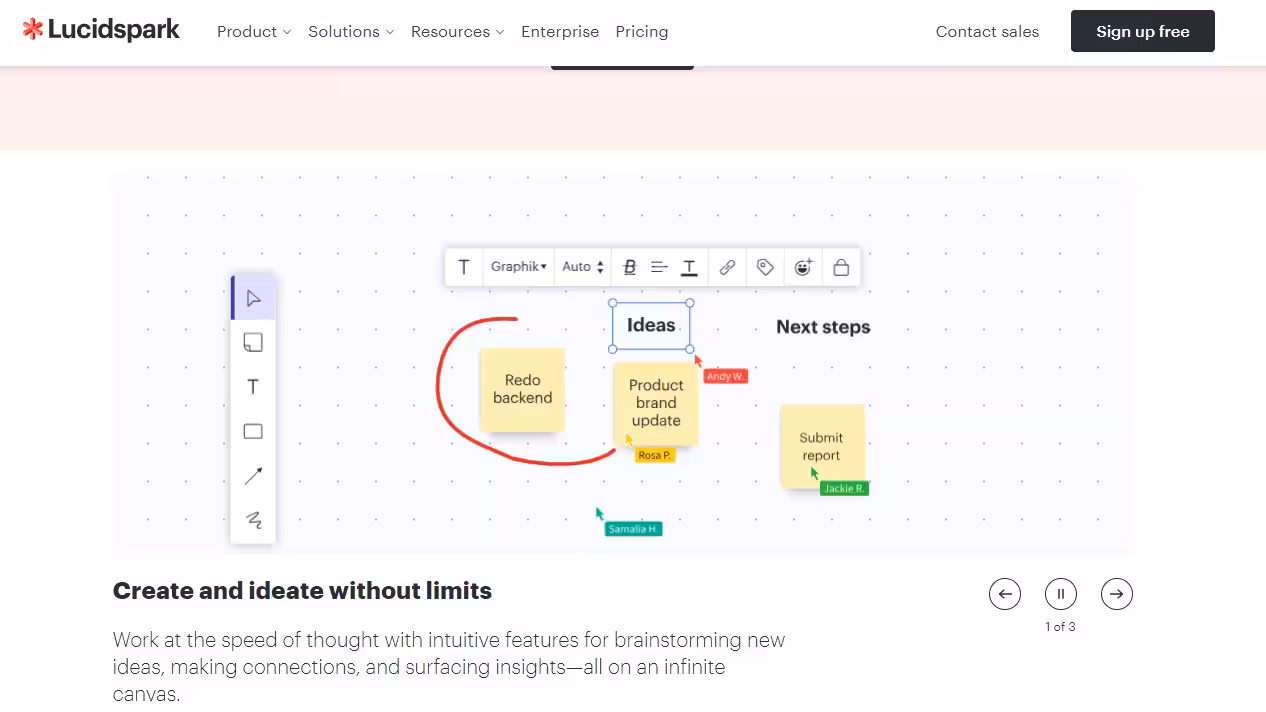Open the Graphik font dropdown
The image size is (1266, 712).
click(x=519, y=267)
